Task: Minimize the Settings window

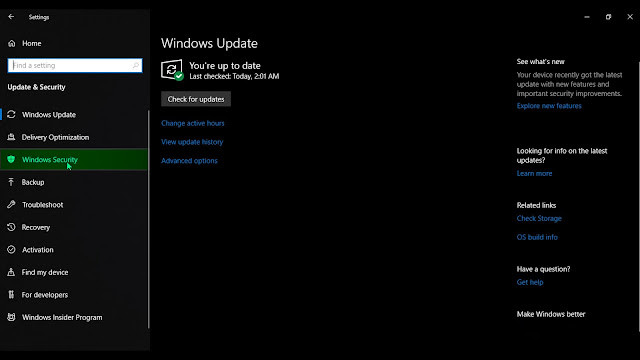Action: [587, 17]
